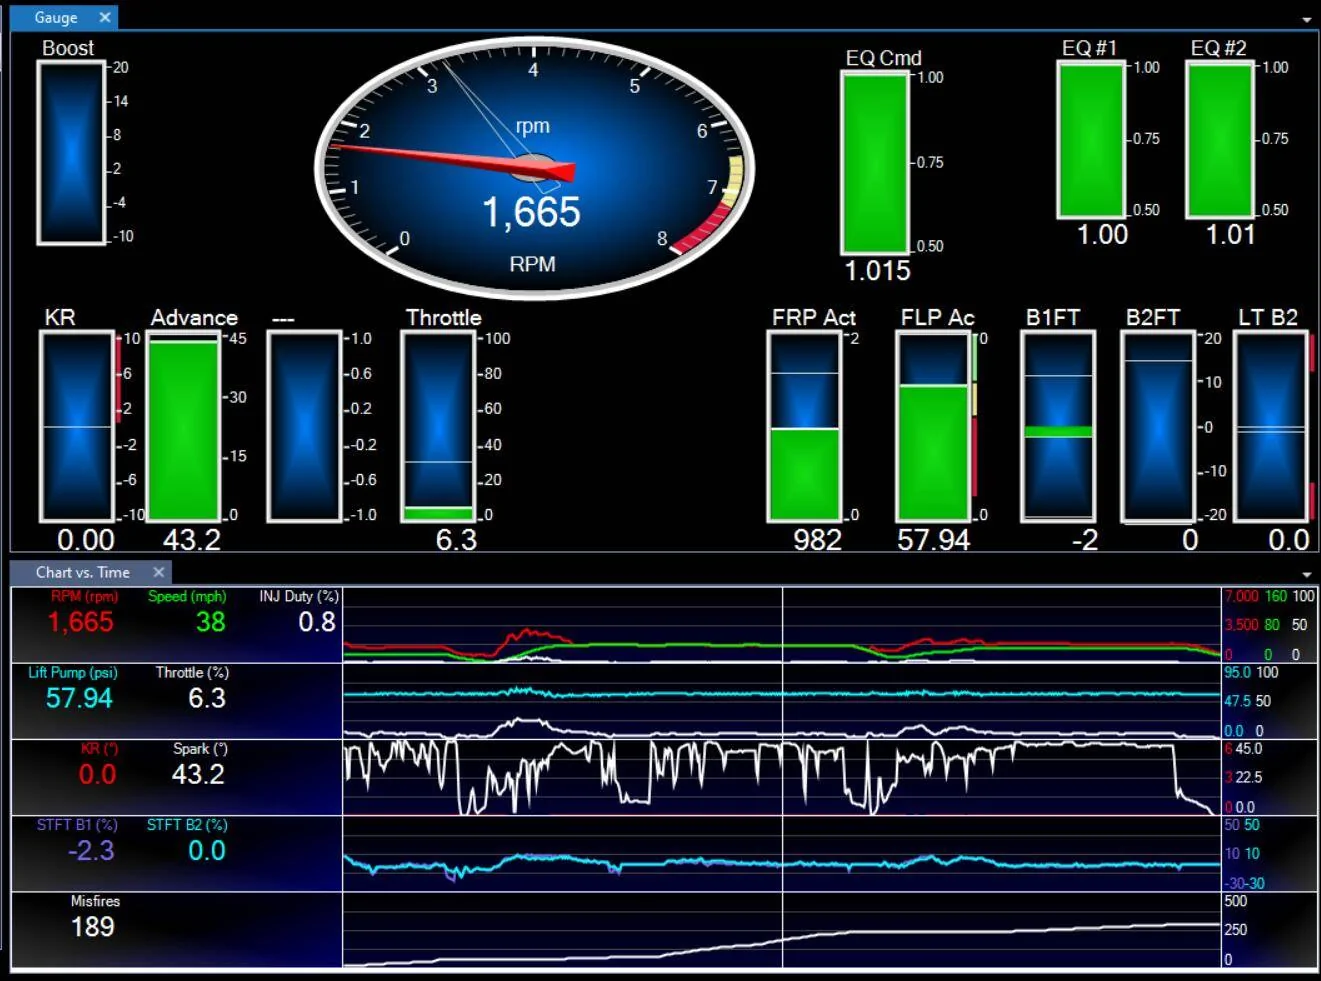The image size is (1321, 981).
Task: Select the FLP Ac bar gauge
Action: (933, 427)
